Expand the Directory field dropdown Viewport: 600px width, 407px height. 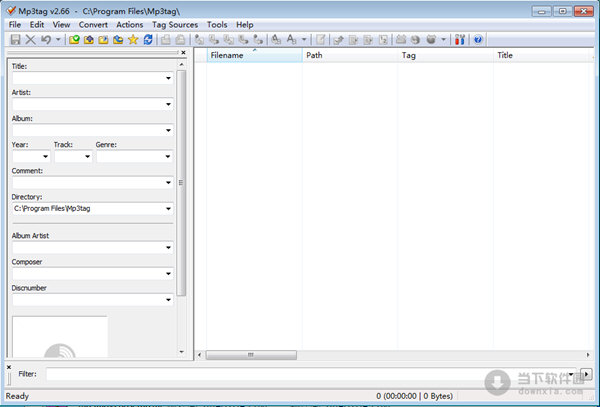tap(168, 209)
